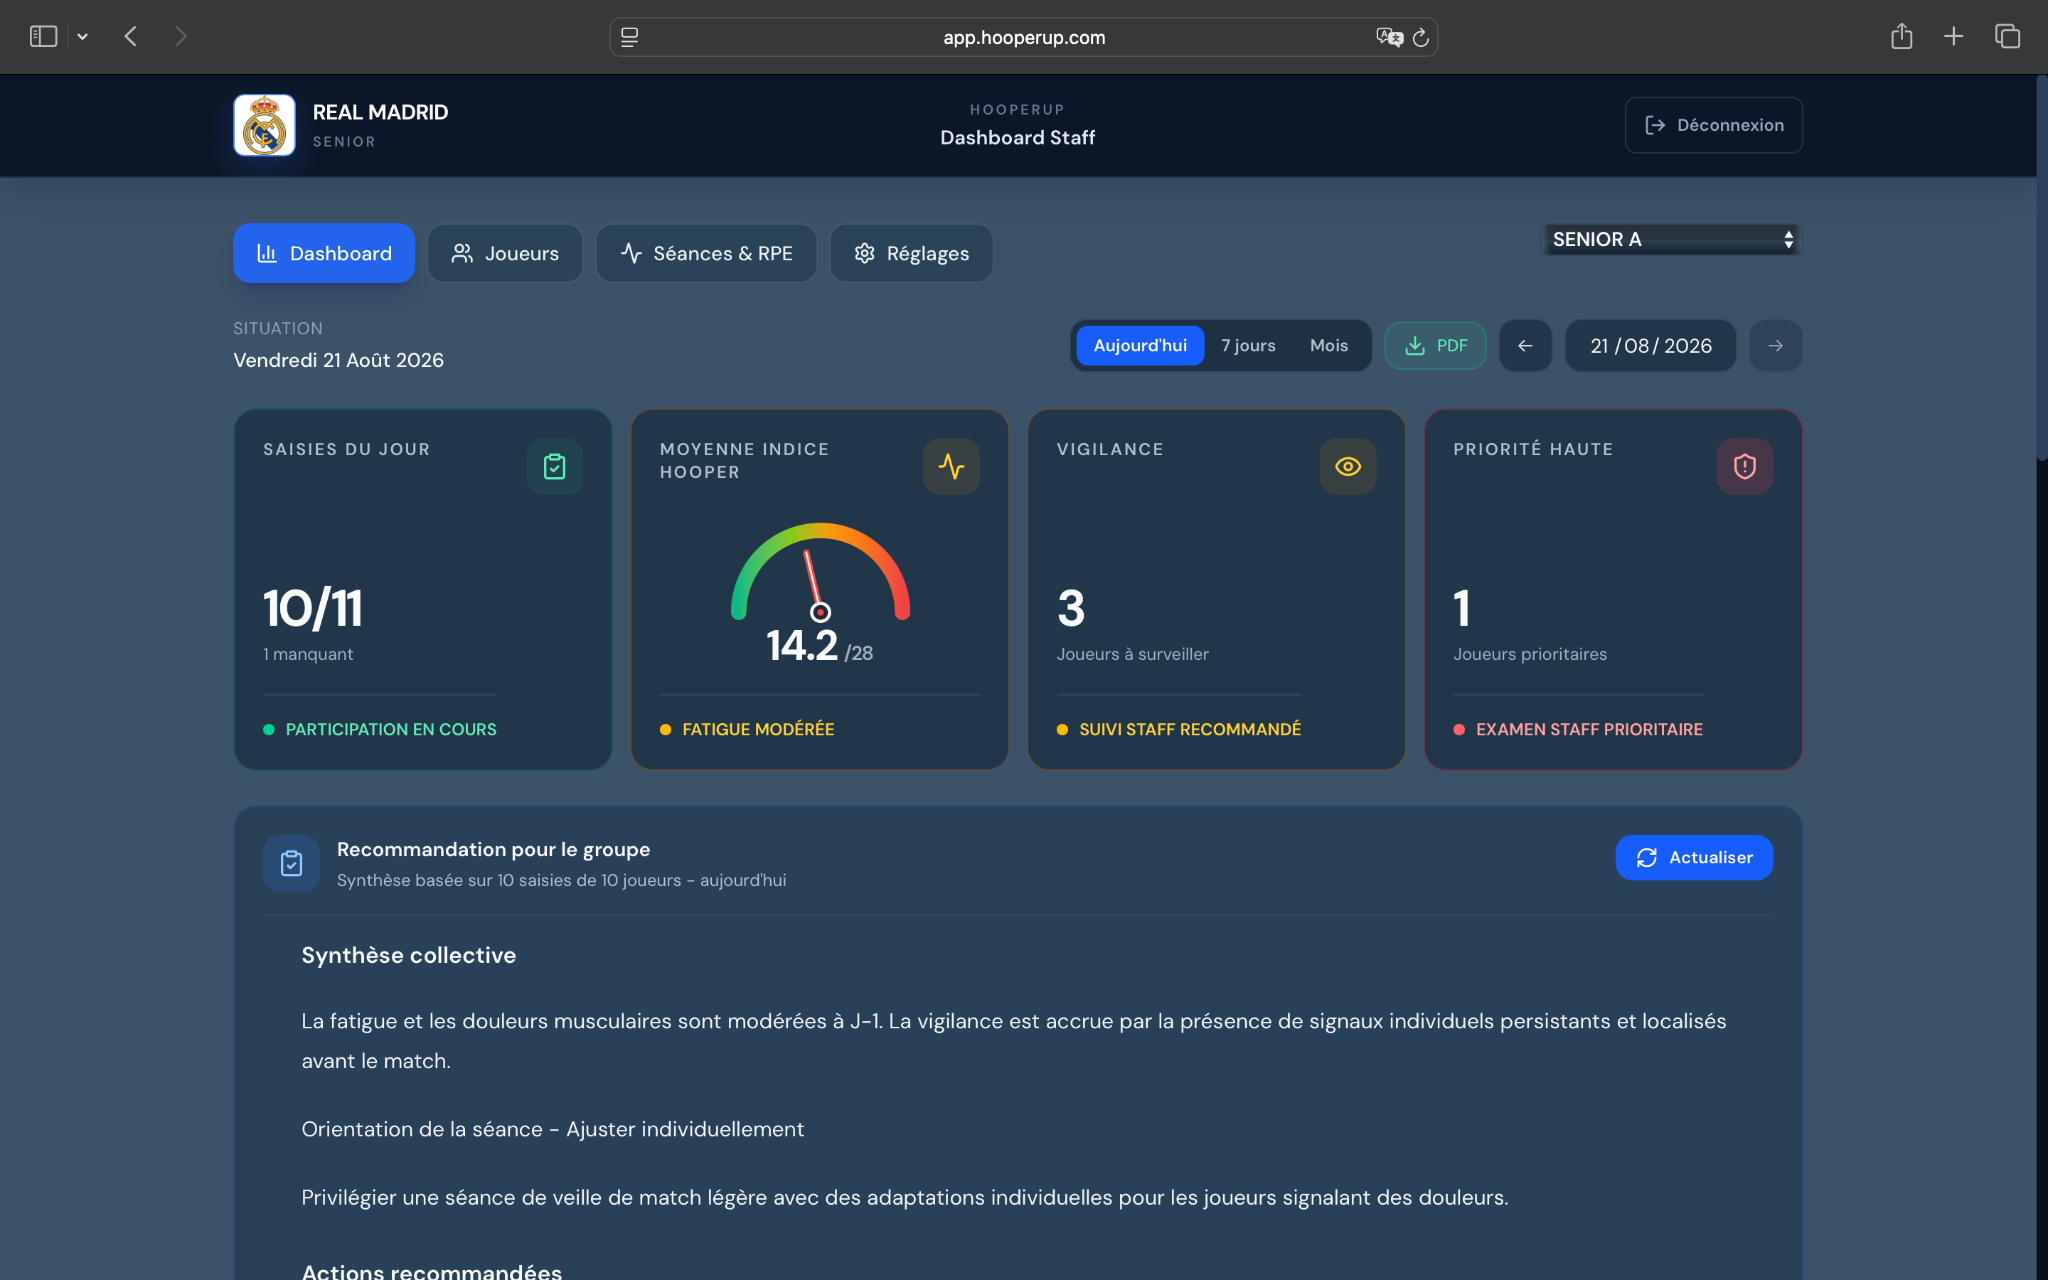Image resolution: width=2048 pixels, height=1280 pixels.
Task: Click 'EXAMEN STAFF PRIORITAIRE' status text
Action: pos(1589,730)
